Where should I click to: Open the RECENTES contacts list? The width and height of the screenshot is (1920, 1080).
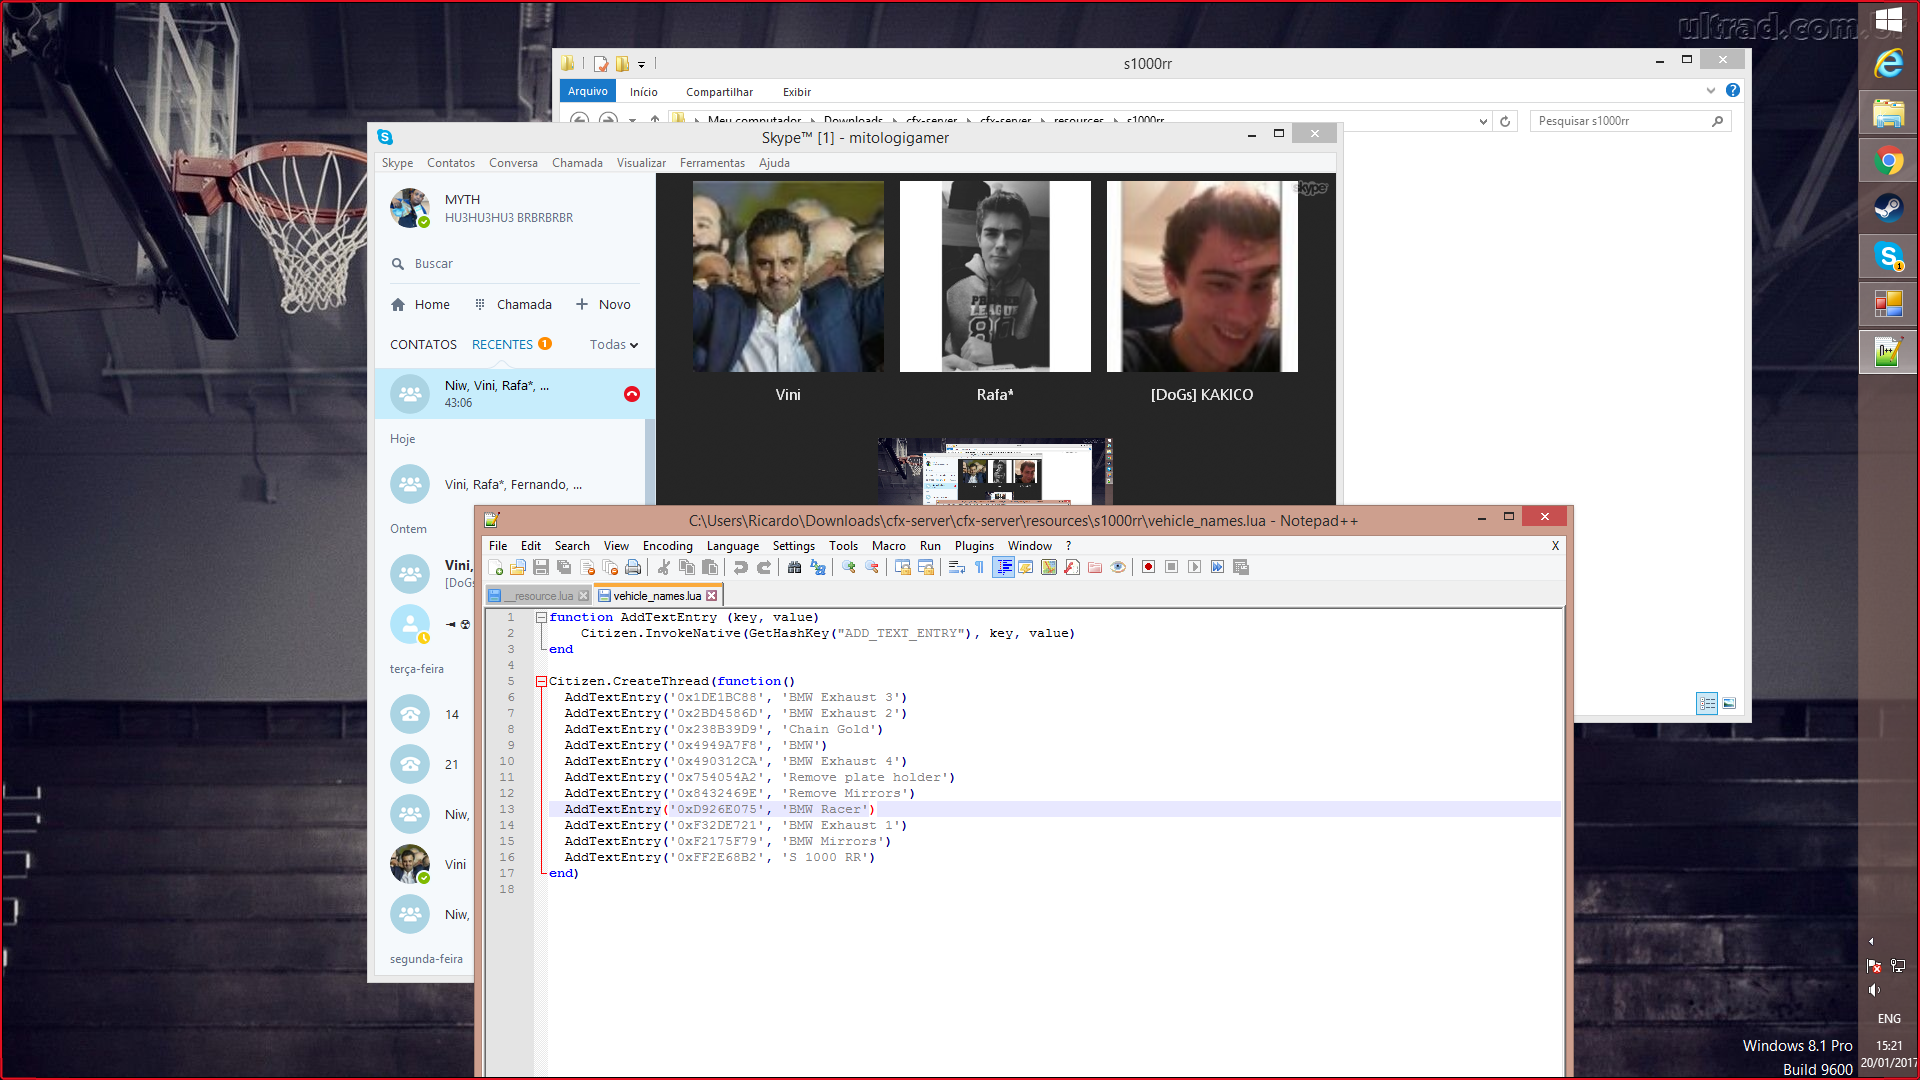click(x=502, y=345)
